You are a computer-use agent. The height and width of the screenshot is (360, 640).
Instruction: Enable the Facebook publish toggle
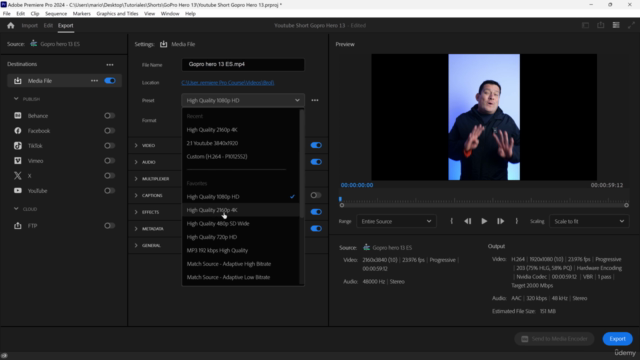(109, 131)
